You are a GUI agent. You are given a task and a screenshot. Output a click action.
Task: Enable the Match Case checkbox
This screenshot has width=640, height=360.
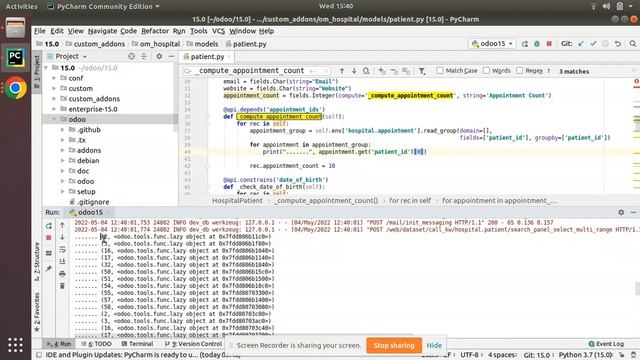point(440,71)
